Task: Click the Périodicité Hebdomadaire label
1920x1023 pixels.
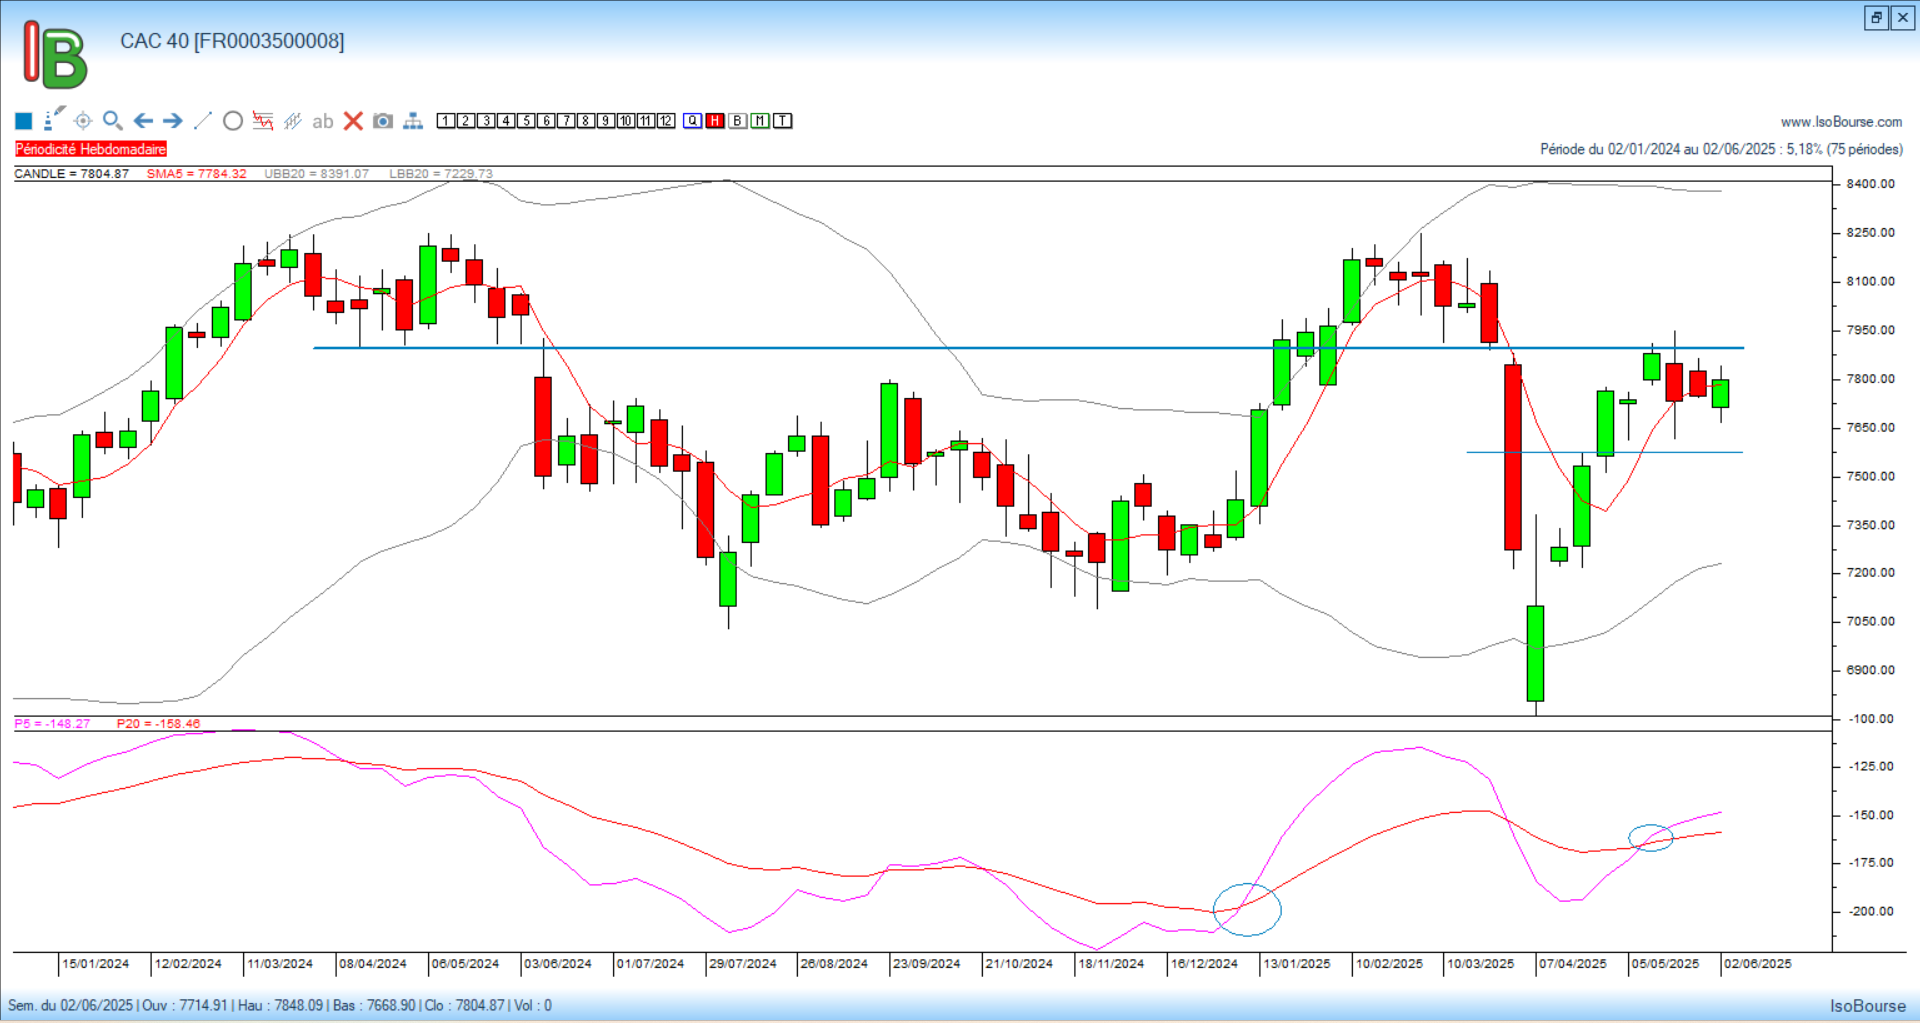Action: 91,149
